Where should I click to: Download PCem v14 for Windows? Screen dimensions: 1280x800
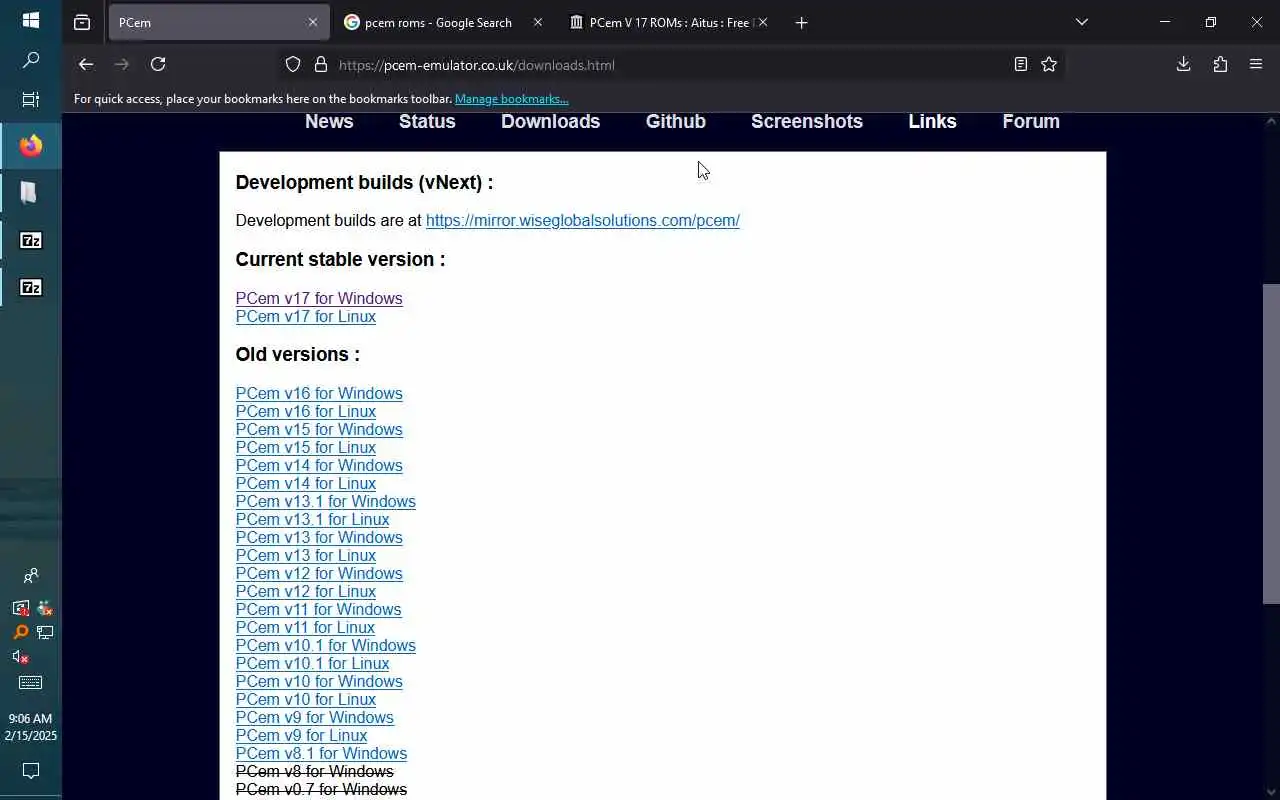319,465
